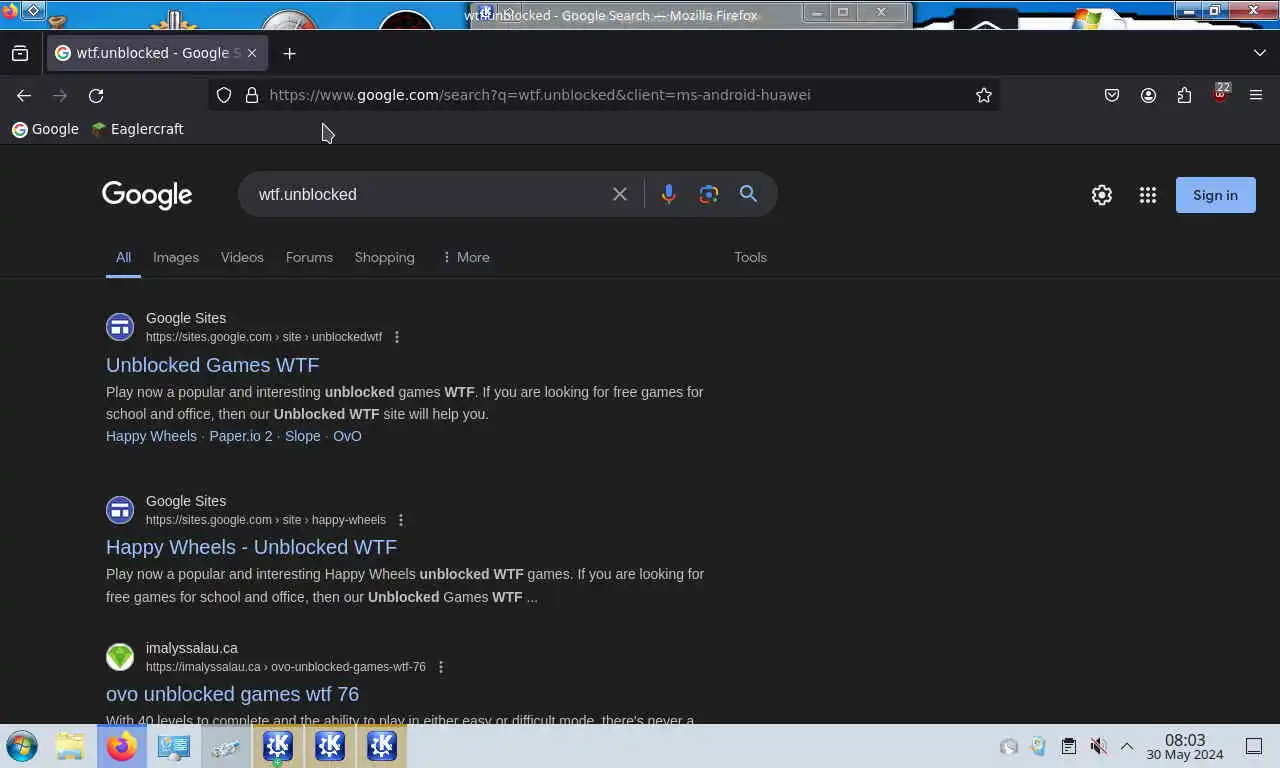1280x768 pixels.
Task: List all tabs dropdown arrow
Action: [x=1259, y=53]
